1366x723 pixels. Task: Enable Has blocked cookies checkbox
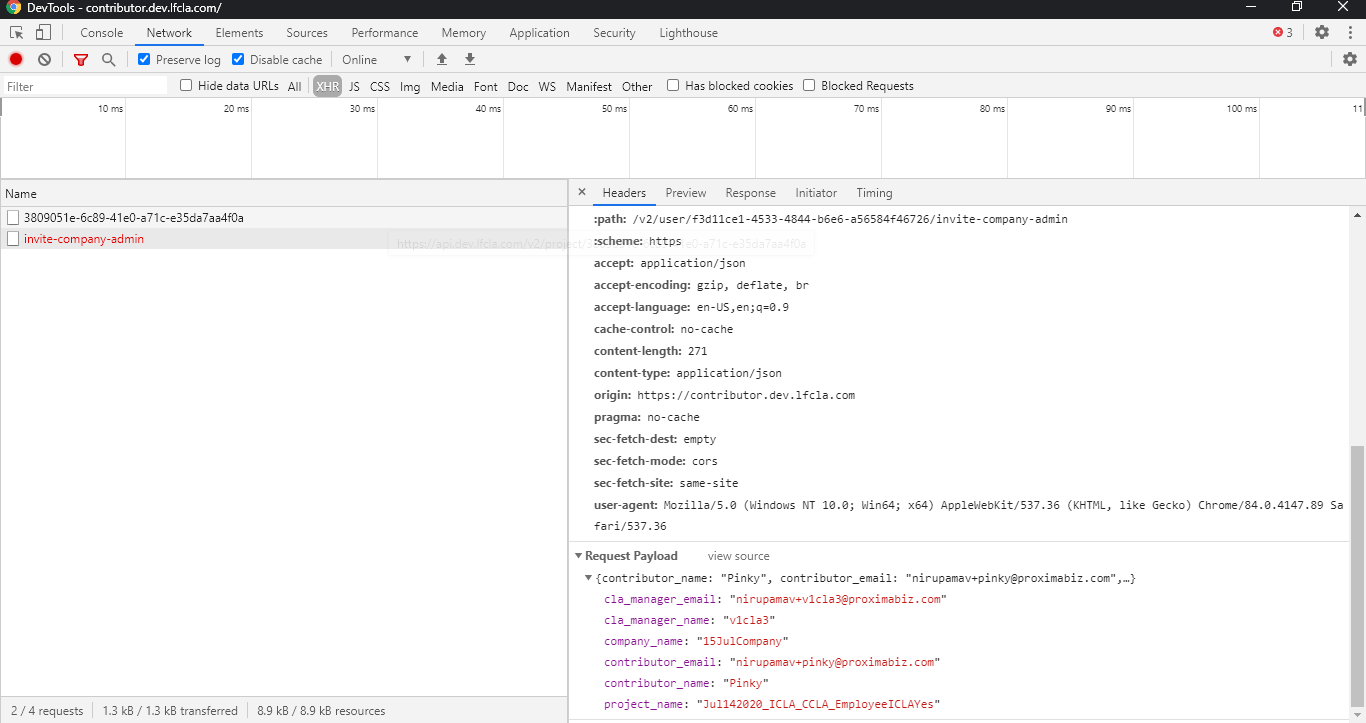673,85
